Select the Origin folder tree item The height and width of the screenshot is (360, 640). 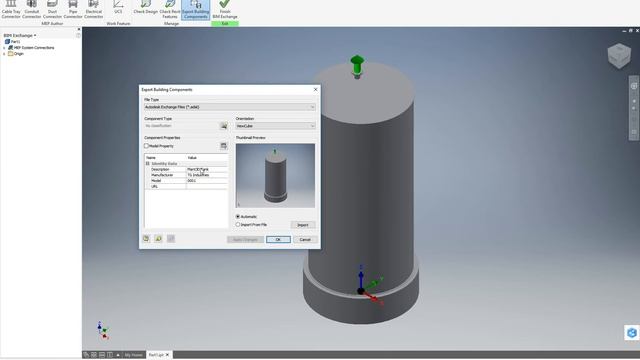point(16,54)
